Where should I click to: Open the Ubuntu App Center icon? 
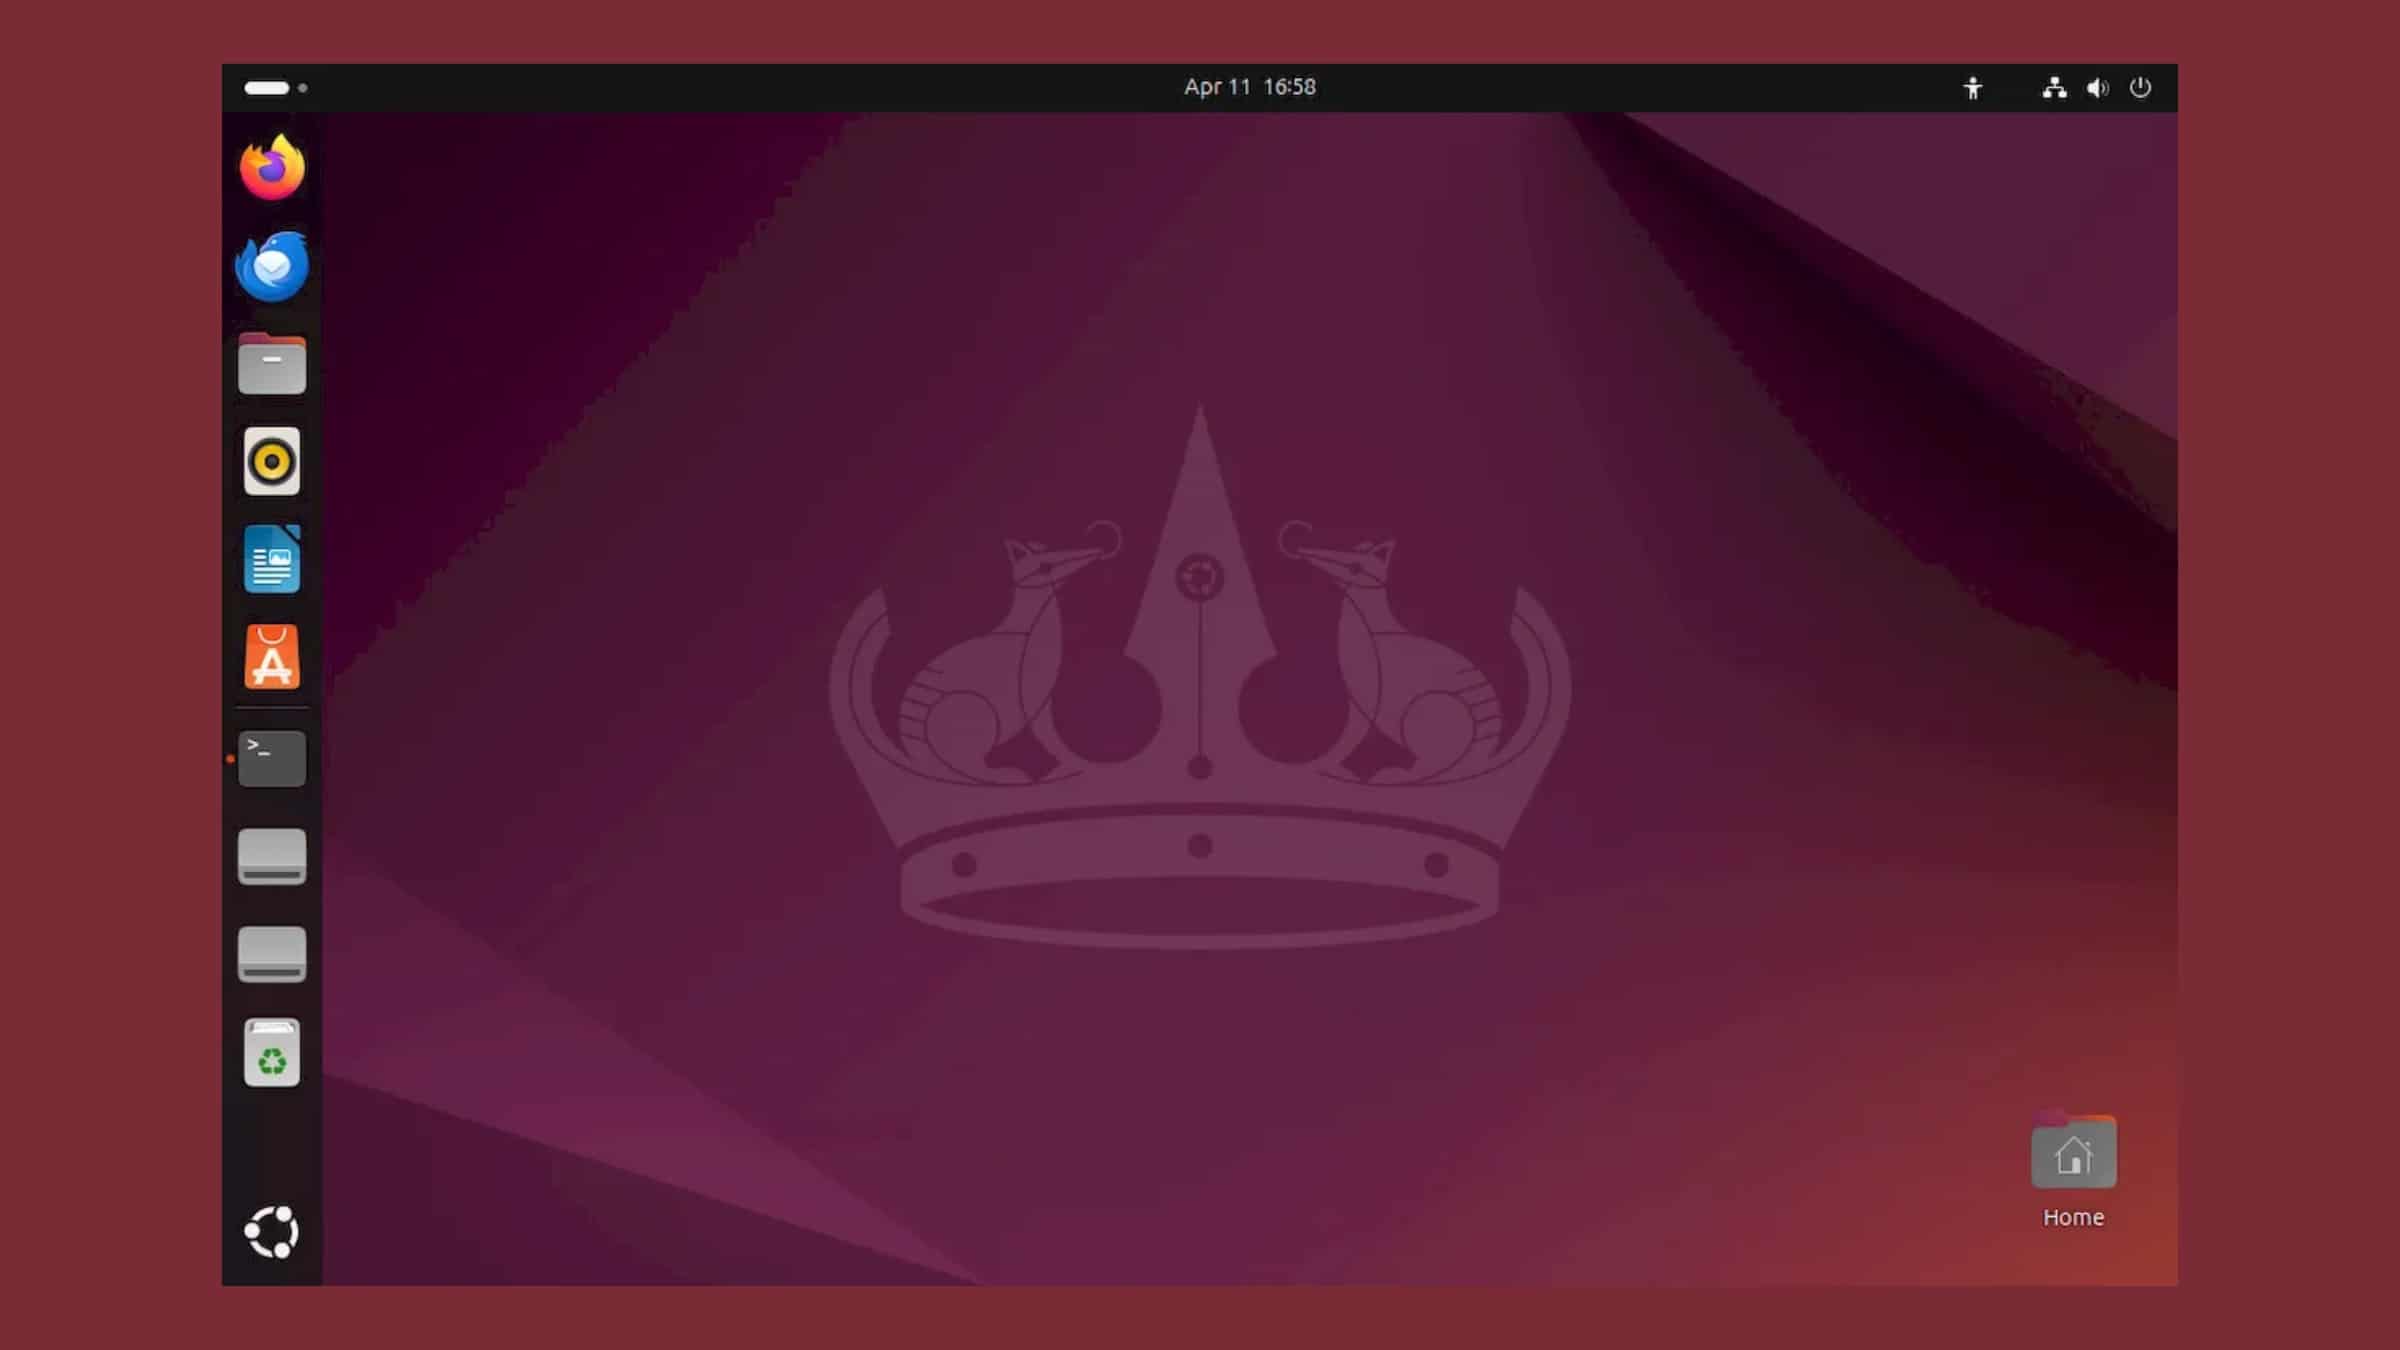pos(272,657)
